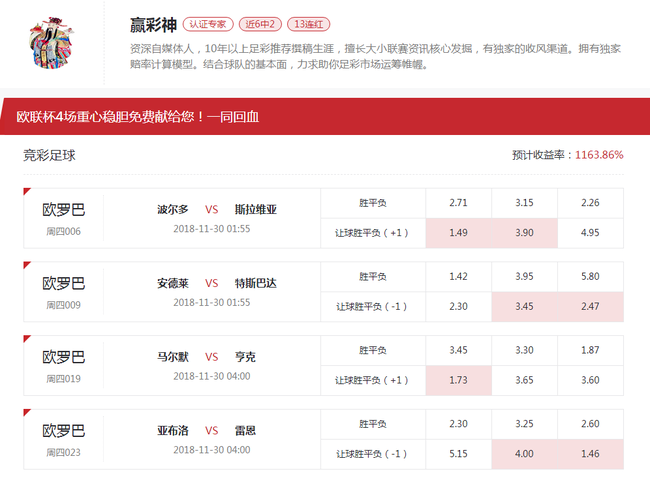Screen dimensions: 650x480
Task: Click team name 斯拉维亚
Action: coord(256,209)
